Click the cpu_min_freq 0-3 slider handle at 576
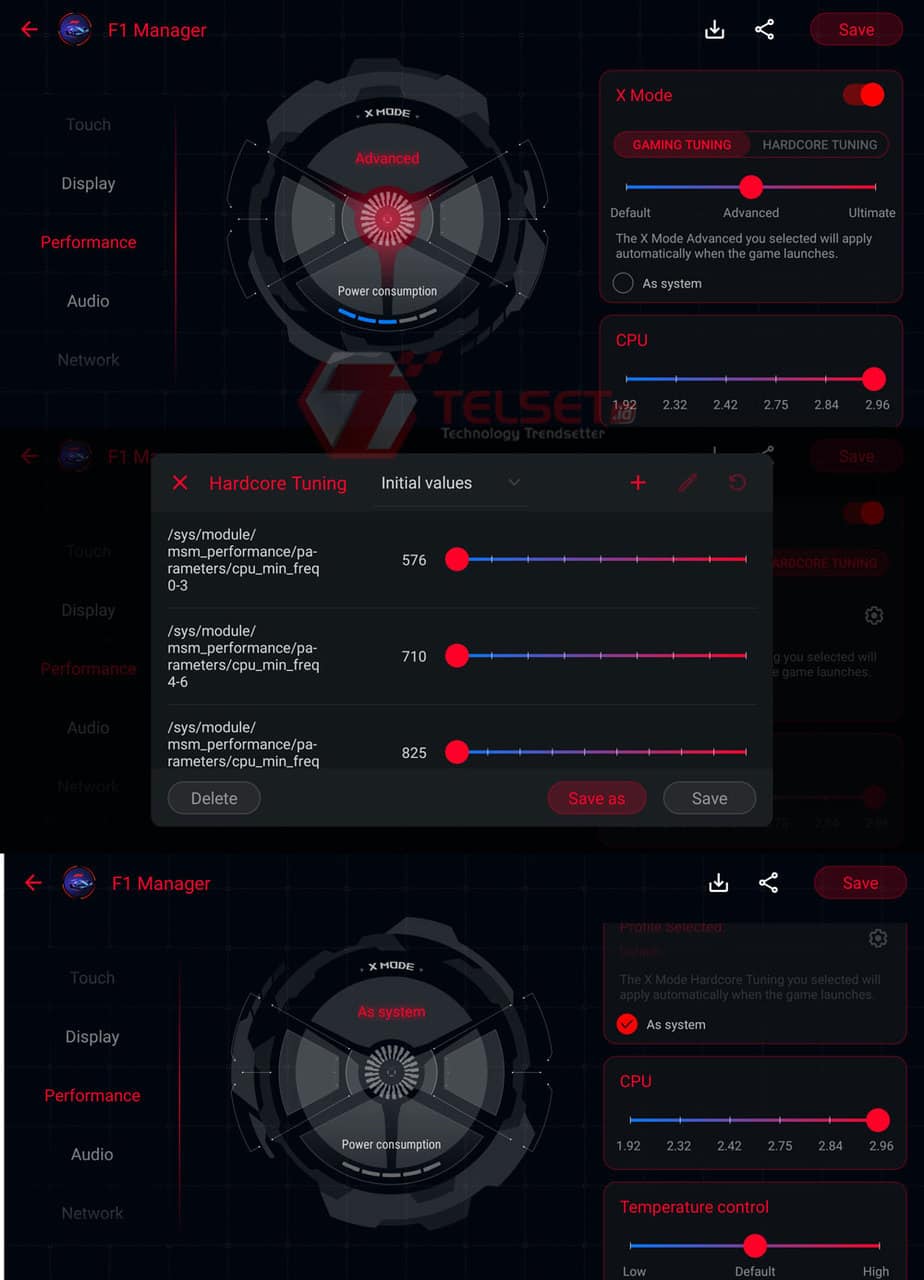 coord(457,560)
